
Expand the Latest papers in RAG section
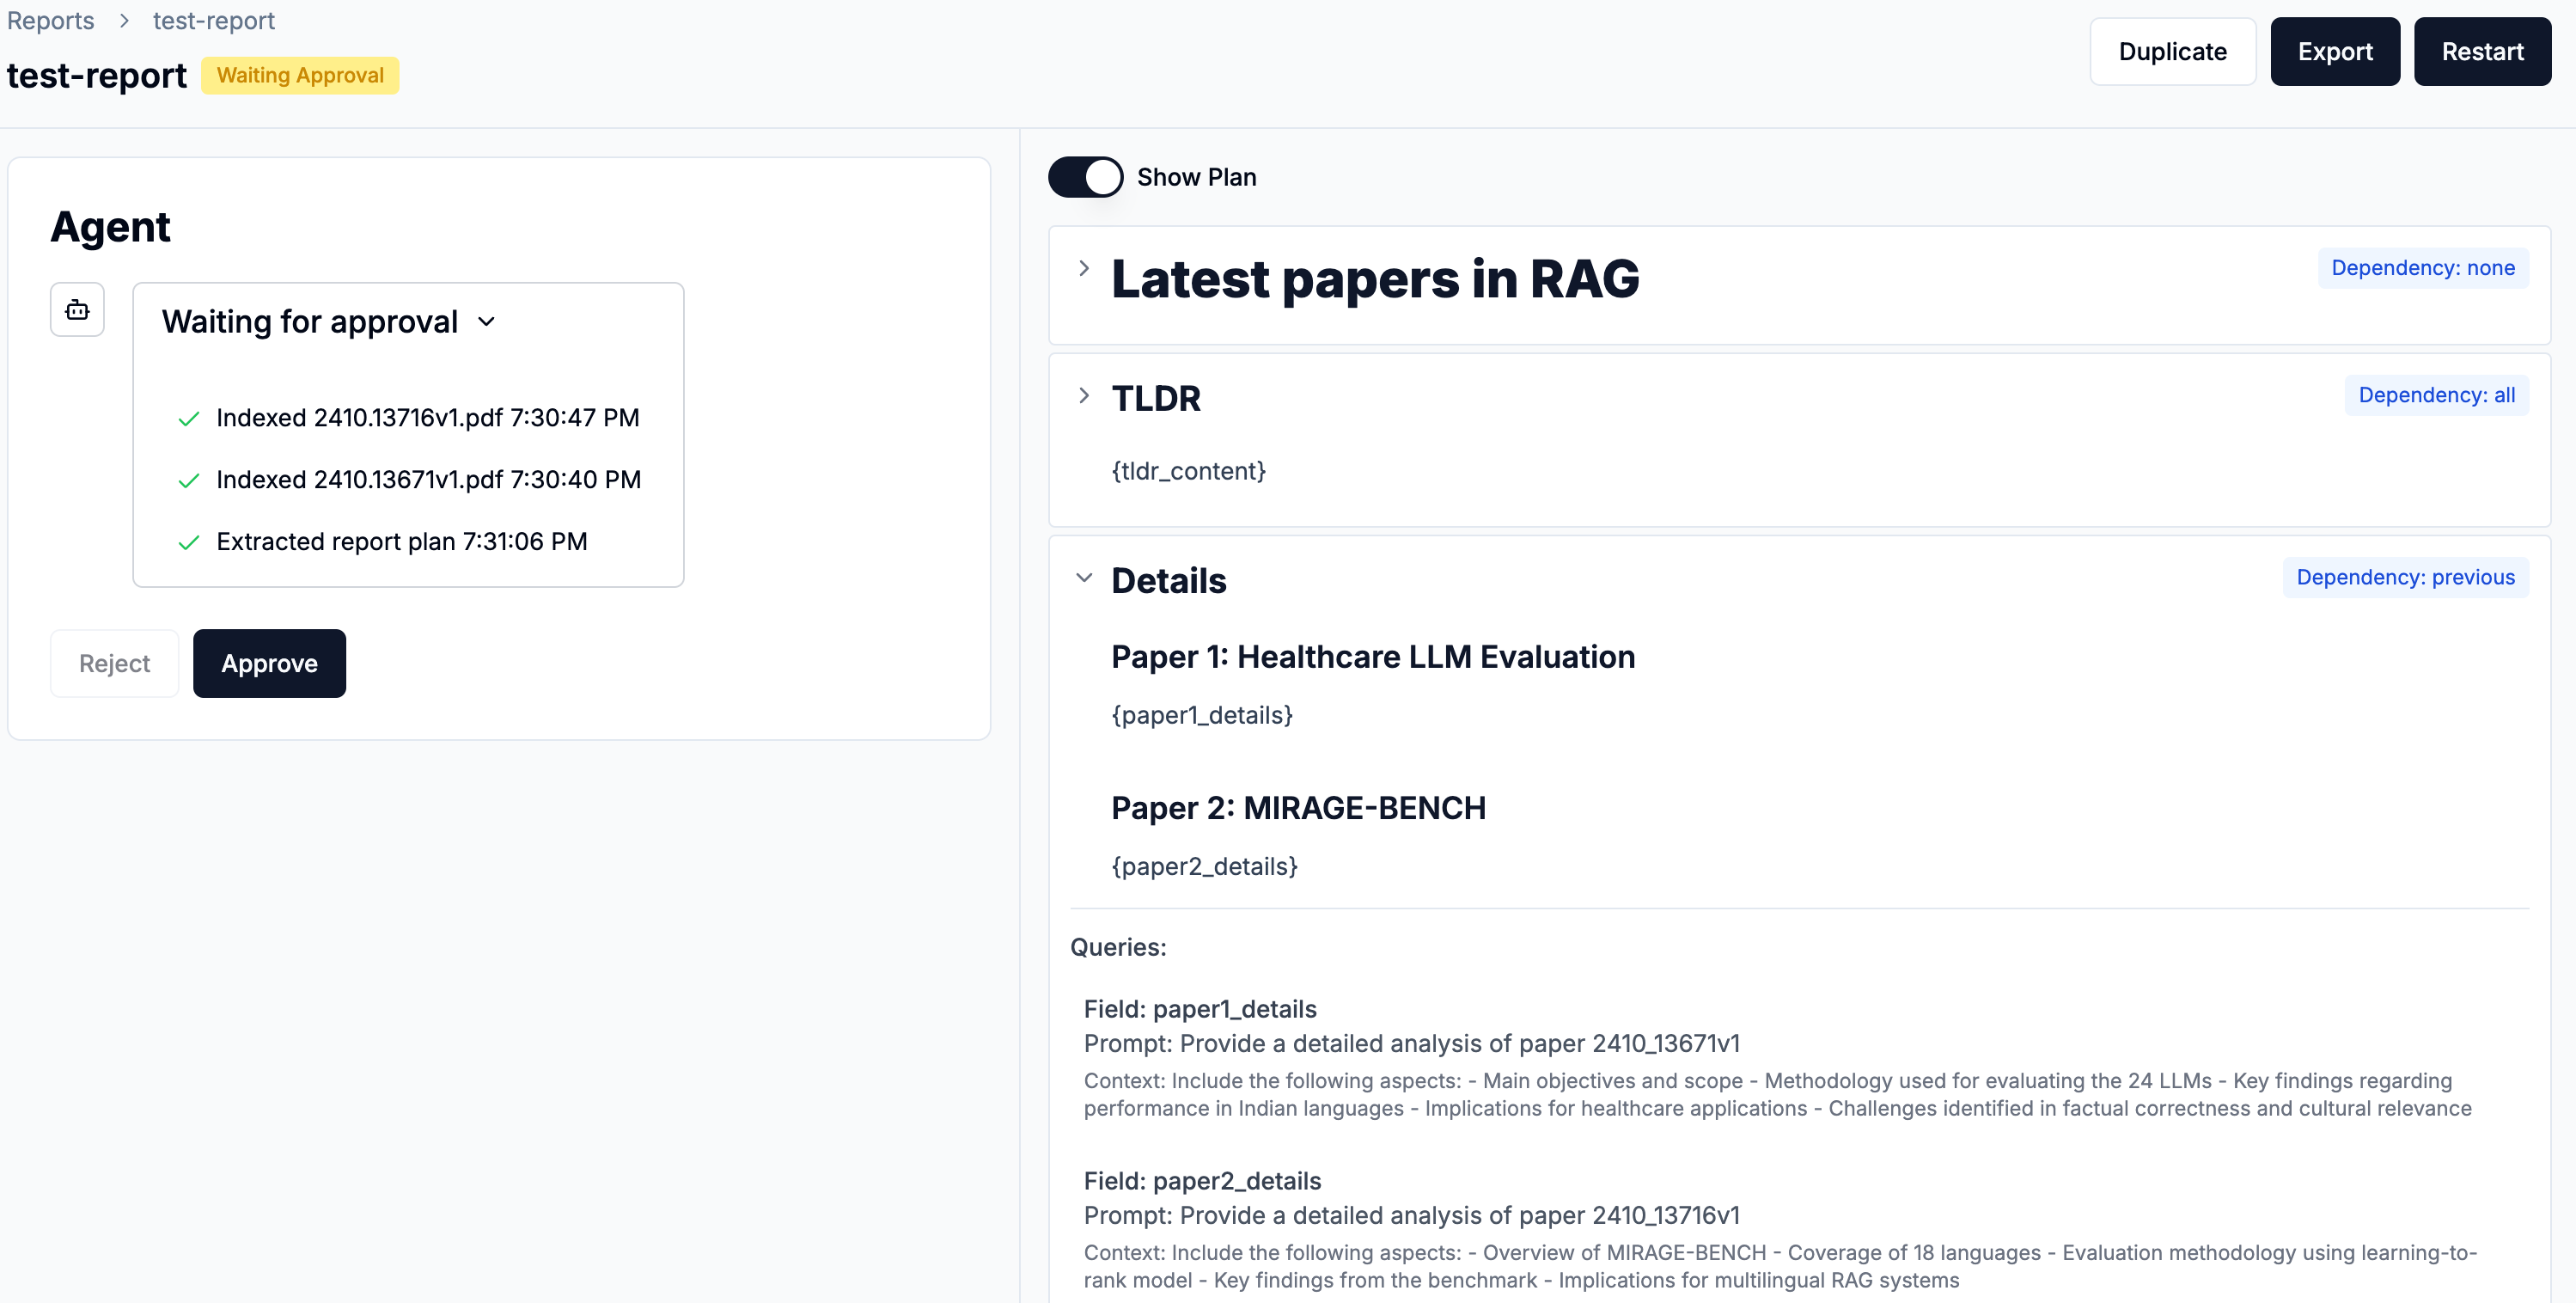(x=1084, y=268)
